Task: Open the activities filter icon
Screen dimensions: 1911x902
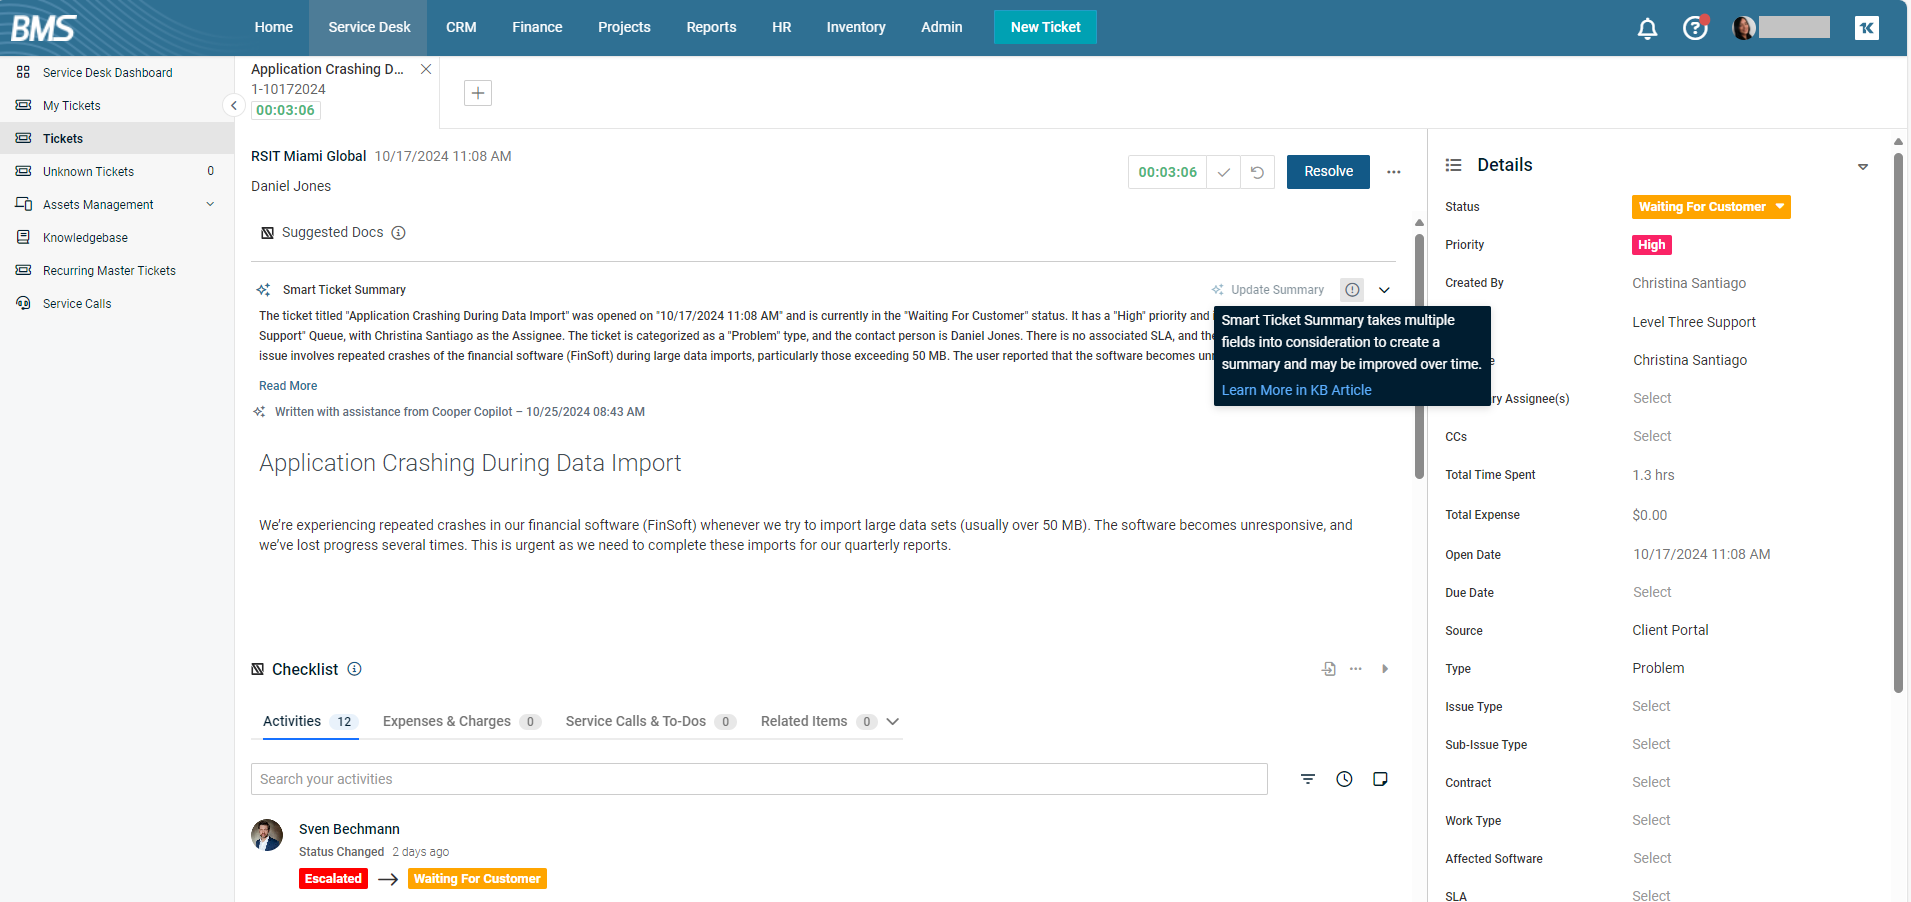Action: point(1307,779)
